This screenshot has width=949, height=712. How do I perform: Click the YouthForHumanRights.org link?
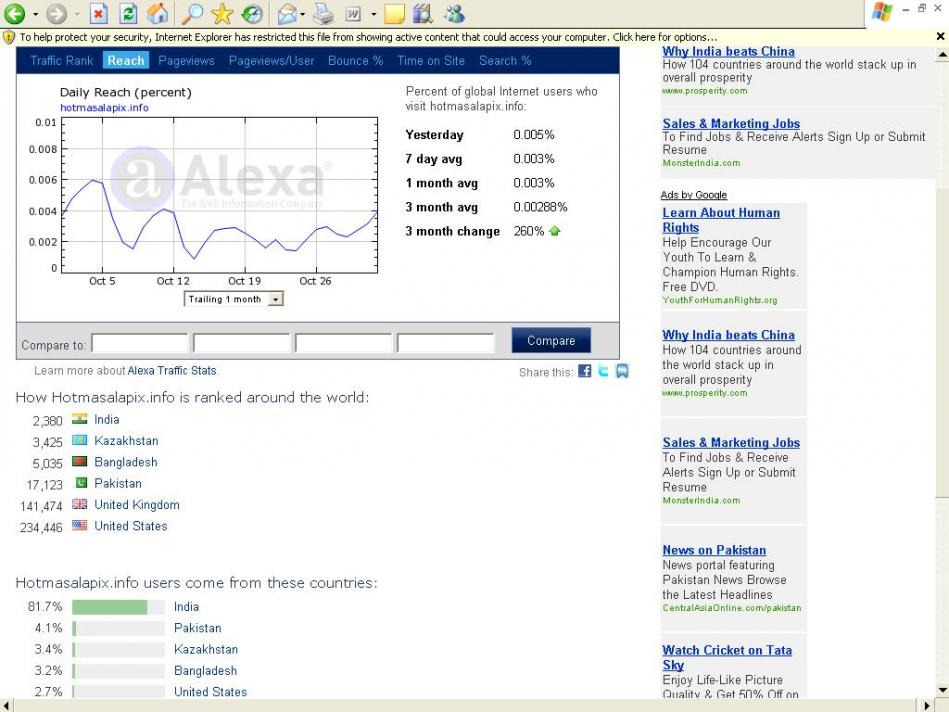[x=720, y=300]
